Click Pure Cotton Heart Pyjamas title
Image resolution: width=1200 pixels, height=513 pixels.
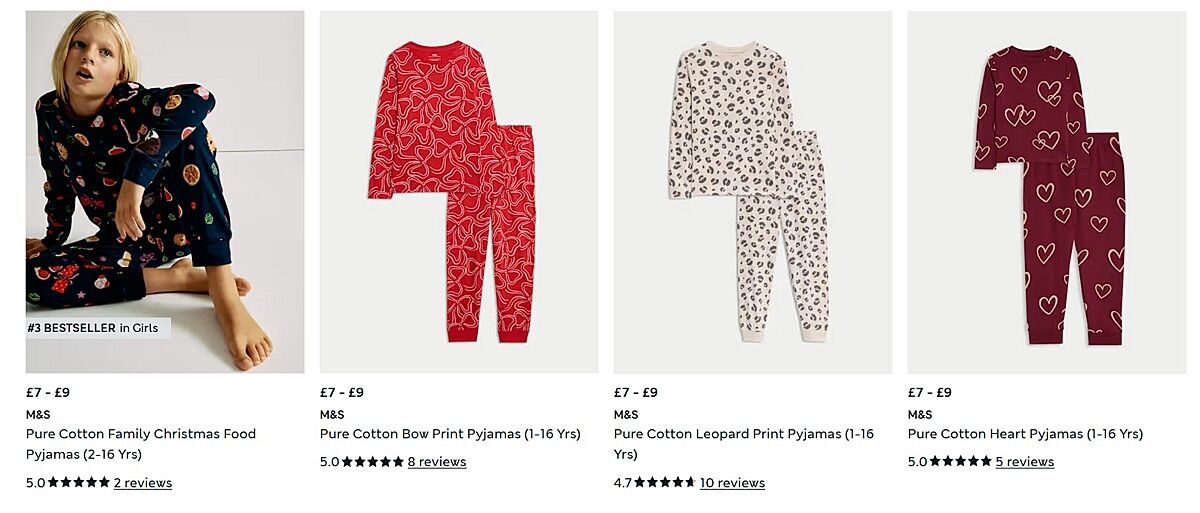tap(1025, 434)
